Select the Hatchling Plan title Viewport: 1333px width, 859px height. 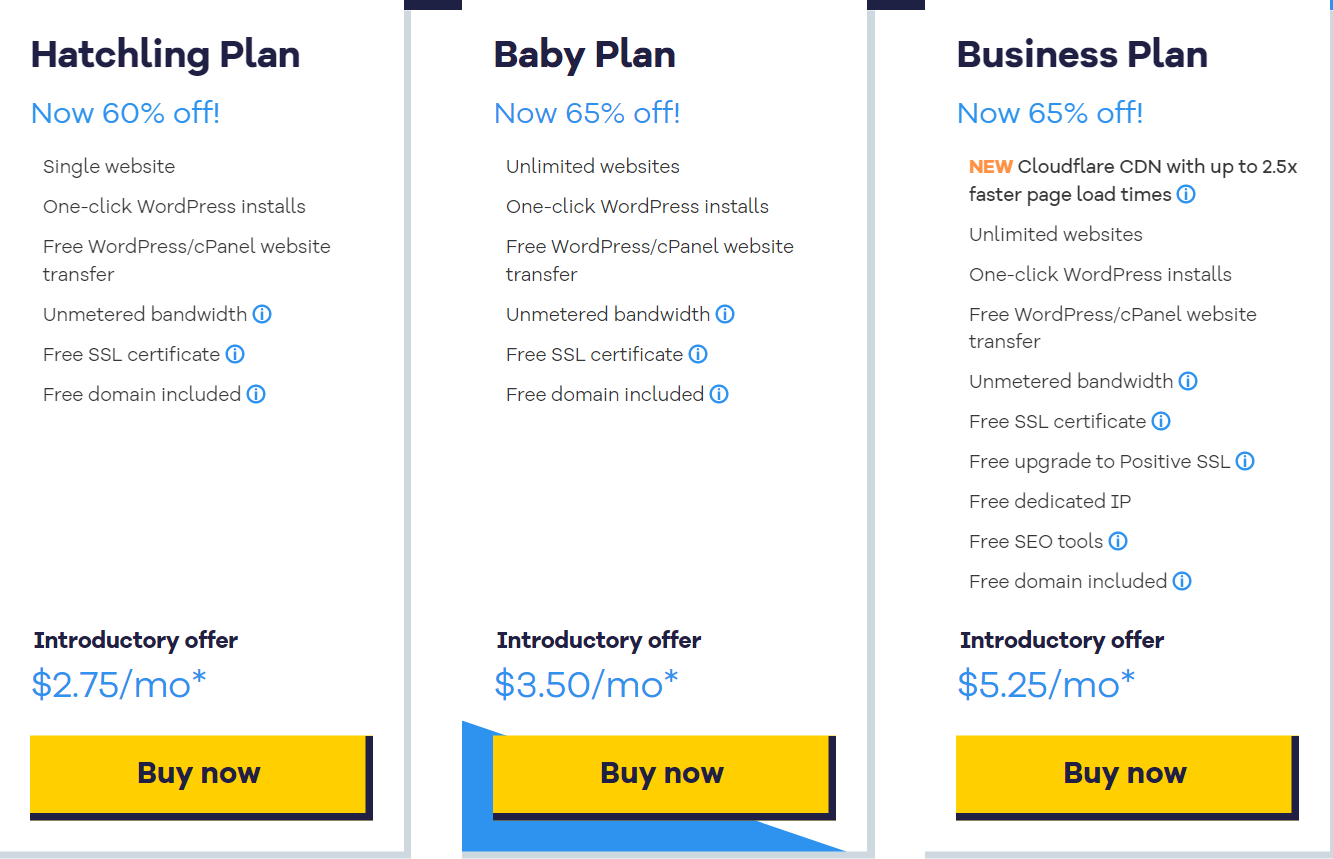pyautogui.click(x=165, y=55)
